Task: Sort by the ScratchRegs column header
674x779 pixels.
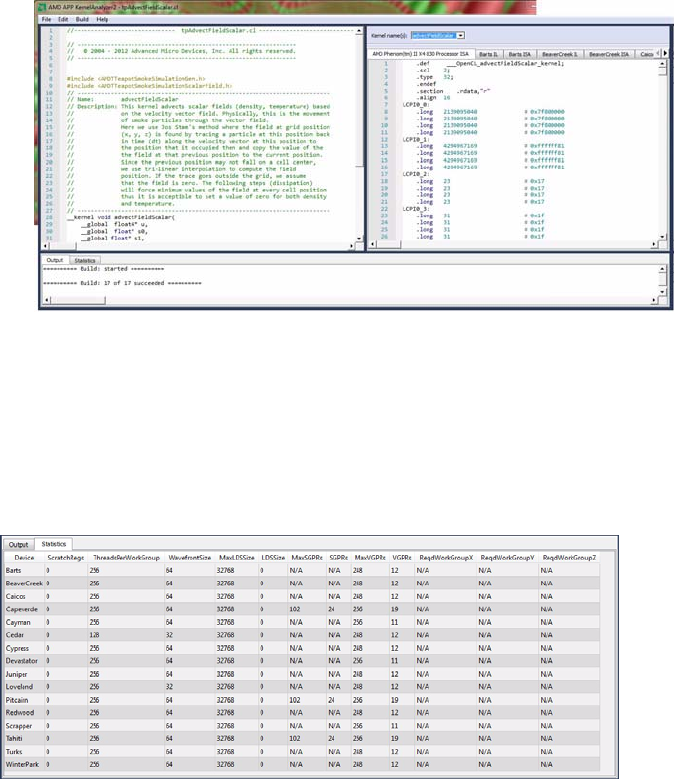Action: coord(66,557)
